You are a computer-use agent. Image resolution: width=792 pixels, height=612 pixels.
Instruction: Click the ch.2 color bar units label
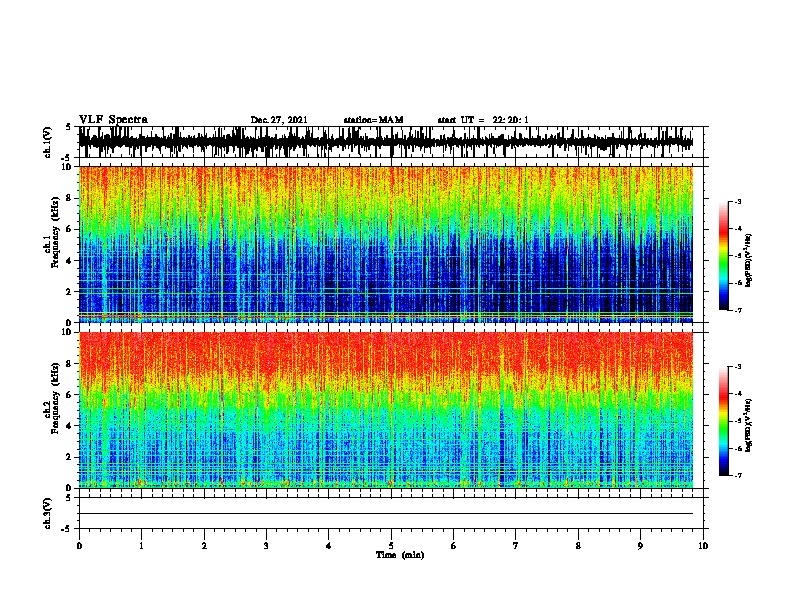pos(749,425)
